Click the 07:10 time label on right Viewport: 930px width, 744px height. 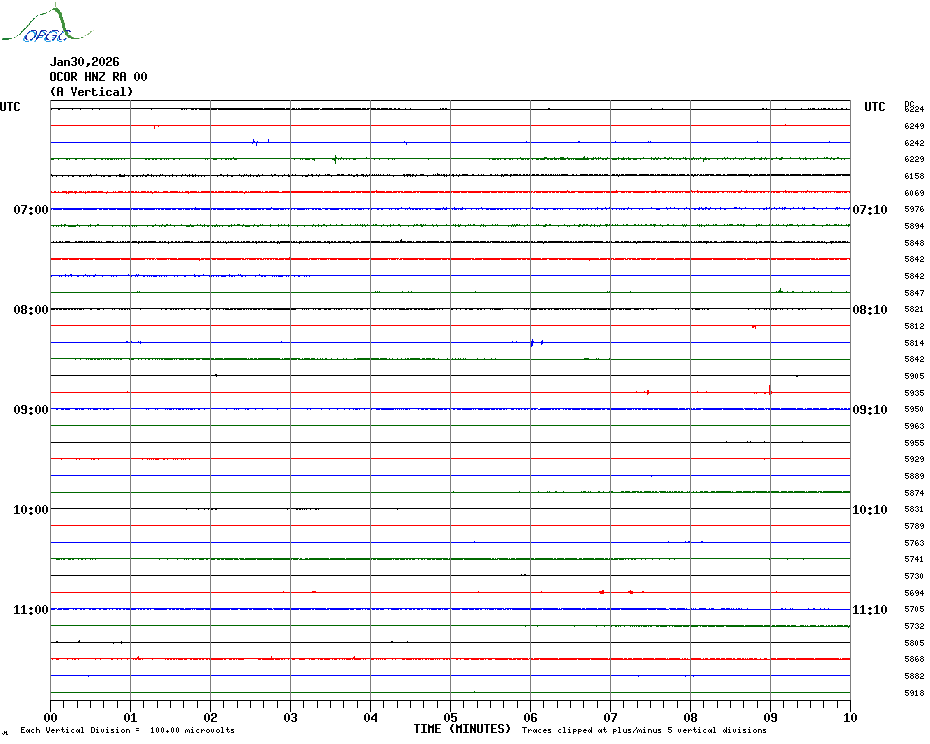coord(869,210)
